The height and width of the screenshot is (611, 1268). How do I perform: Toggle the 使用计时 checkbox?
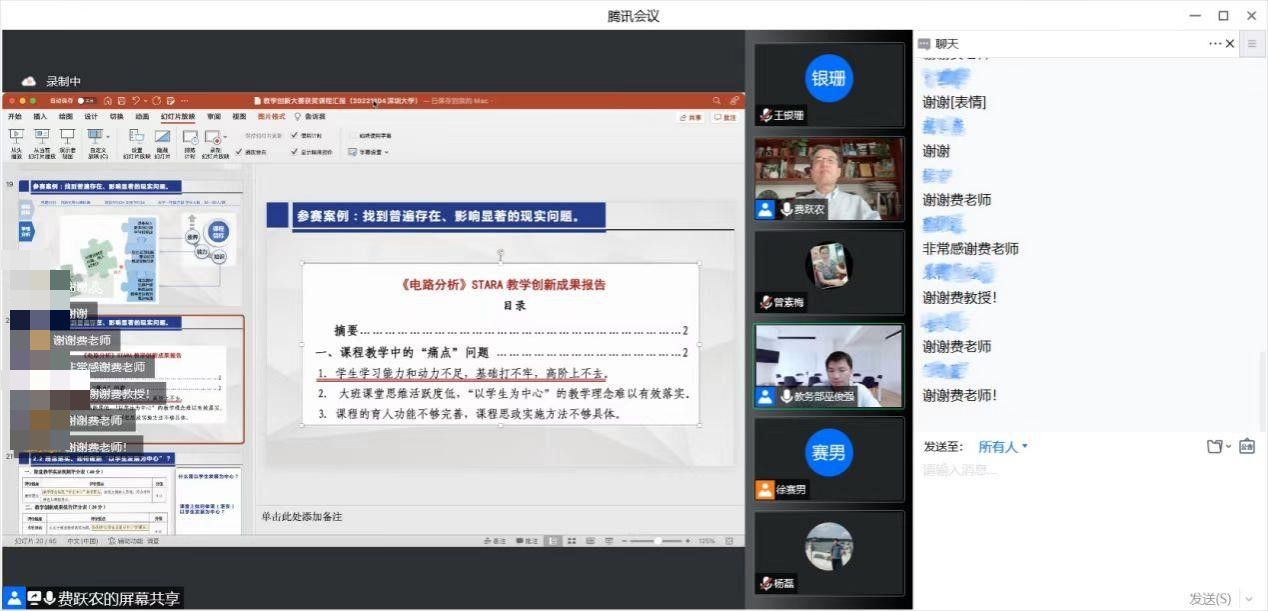click(x=293, y=135)
